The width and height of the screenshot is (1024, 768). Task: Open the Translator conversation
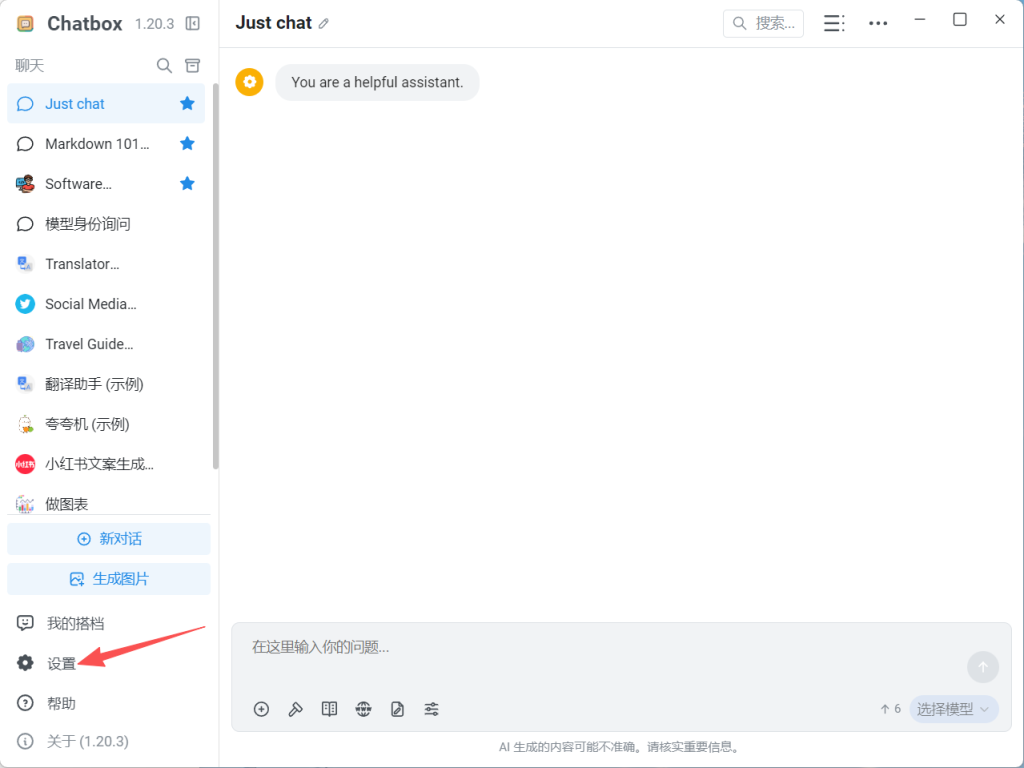point(106,264)
